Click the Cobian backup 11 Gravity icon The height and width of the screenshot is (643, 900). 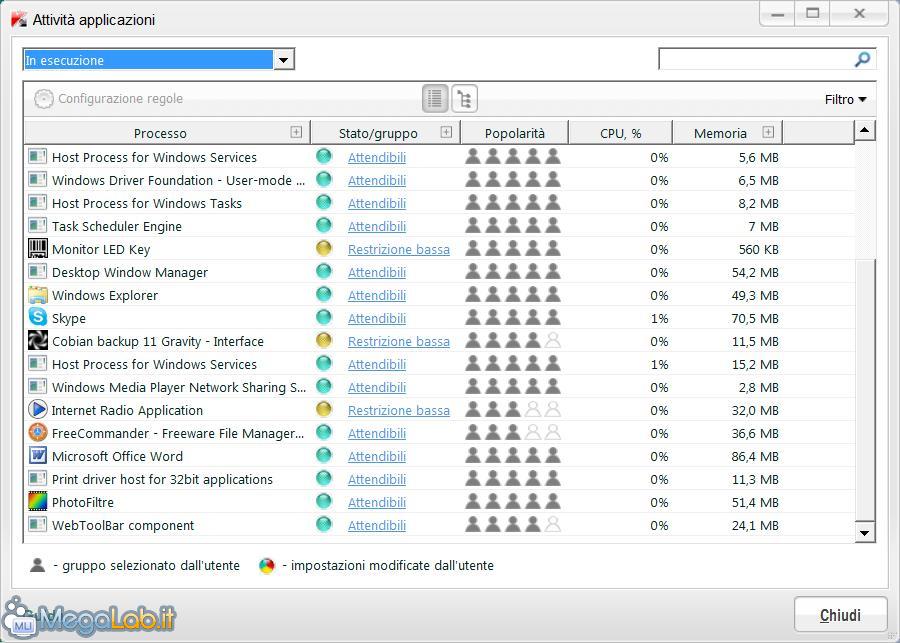point(38,341)
